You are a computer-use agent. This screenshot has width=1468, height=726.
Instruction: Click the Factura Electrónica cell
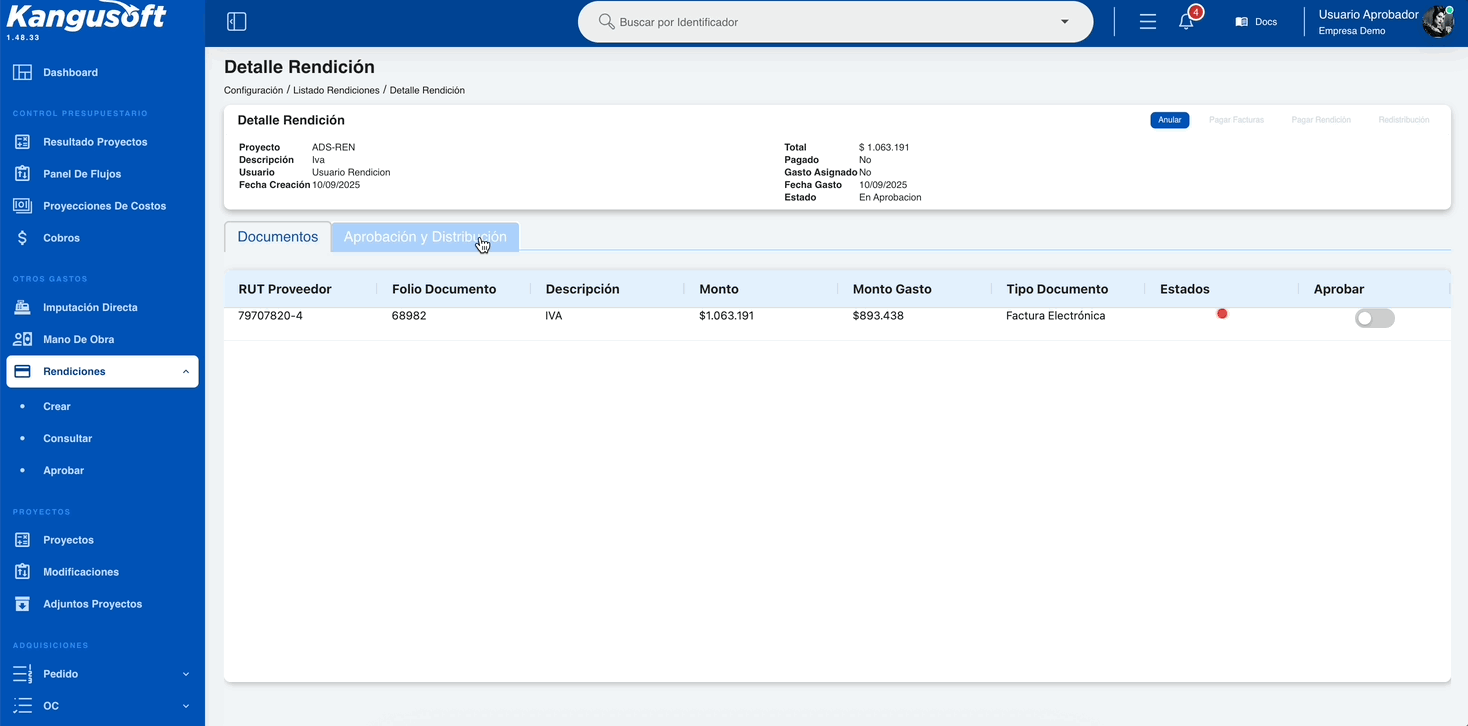coord(1056,316)
